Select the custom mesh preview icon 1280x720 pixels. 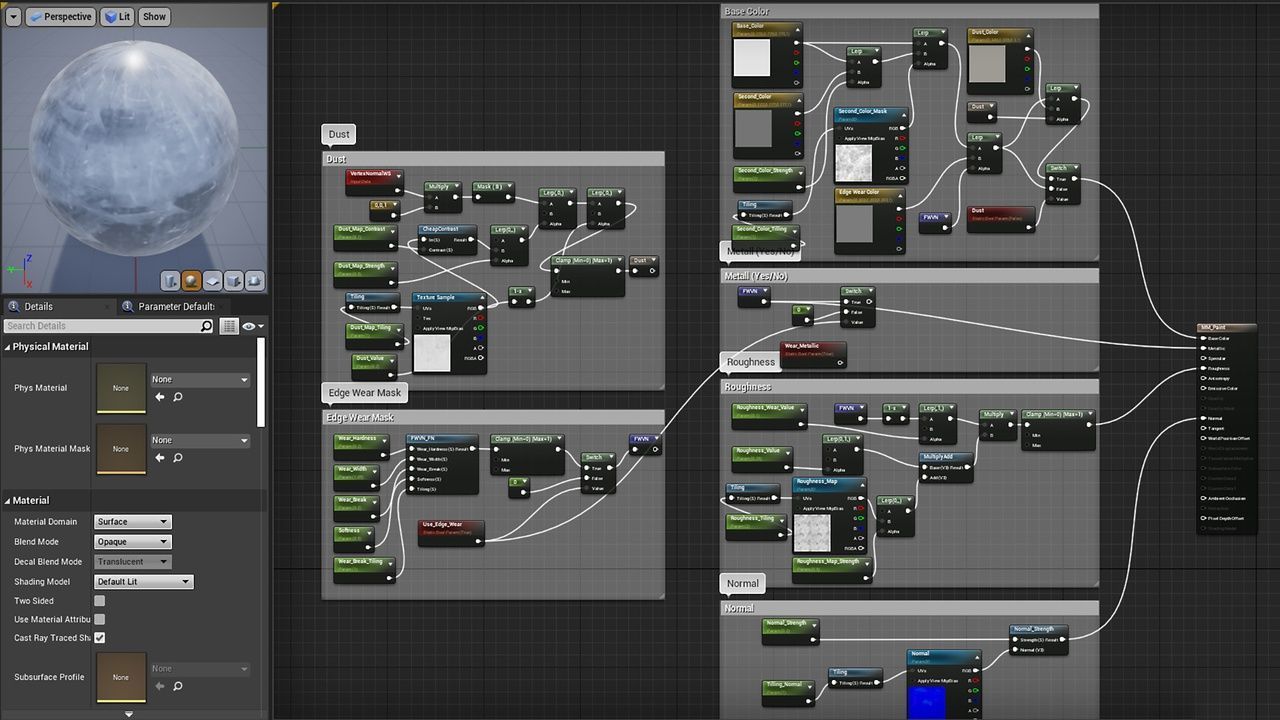click(254, 281)
